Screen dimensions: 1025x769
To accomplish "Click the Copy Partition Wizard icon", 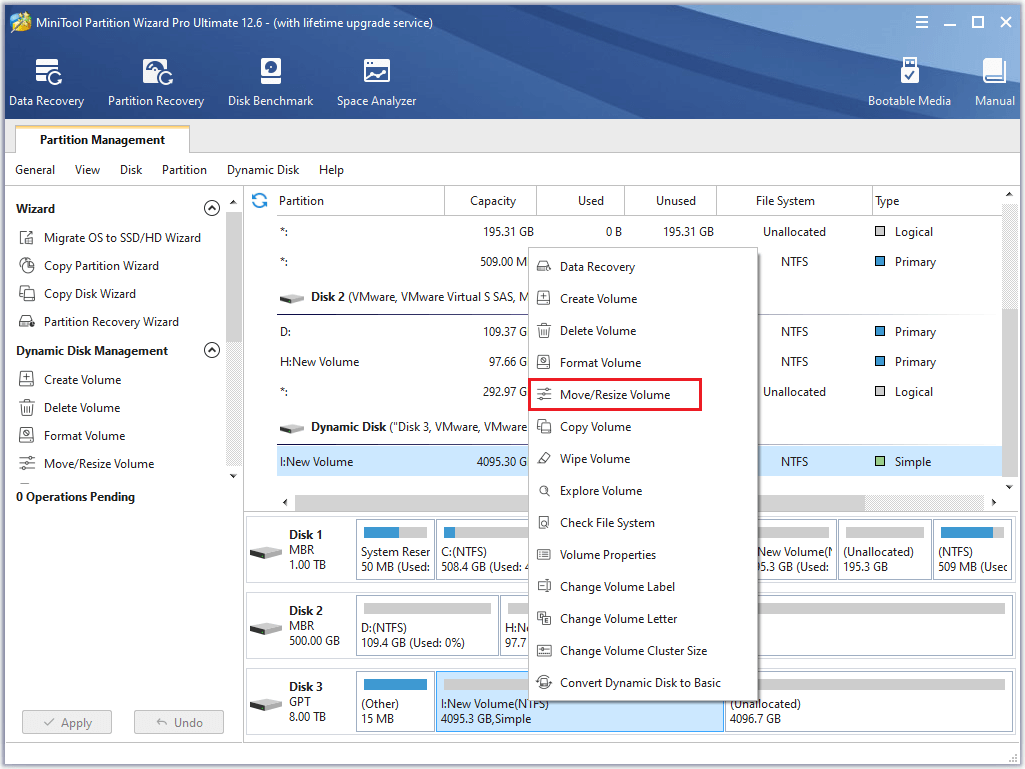I will pyautogui.click(x=27, y=265).
